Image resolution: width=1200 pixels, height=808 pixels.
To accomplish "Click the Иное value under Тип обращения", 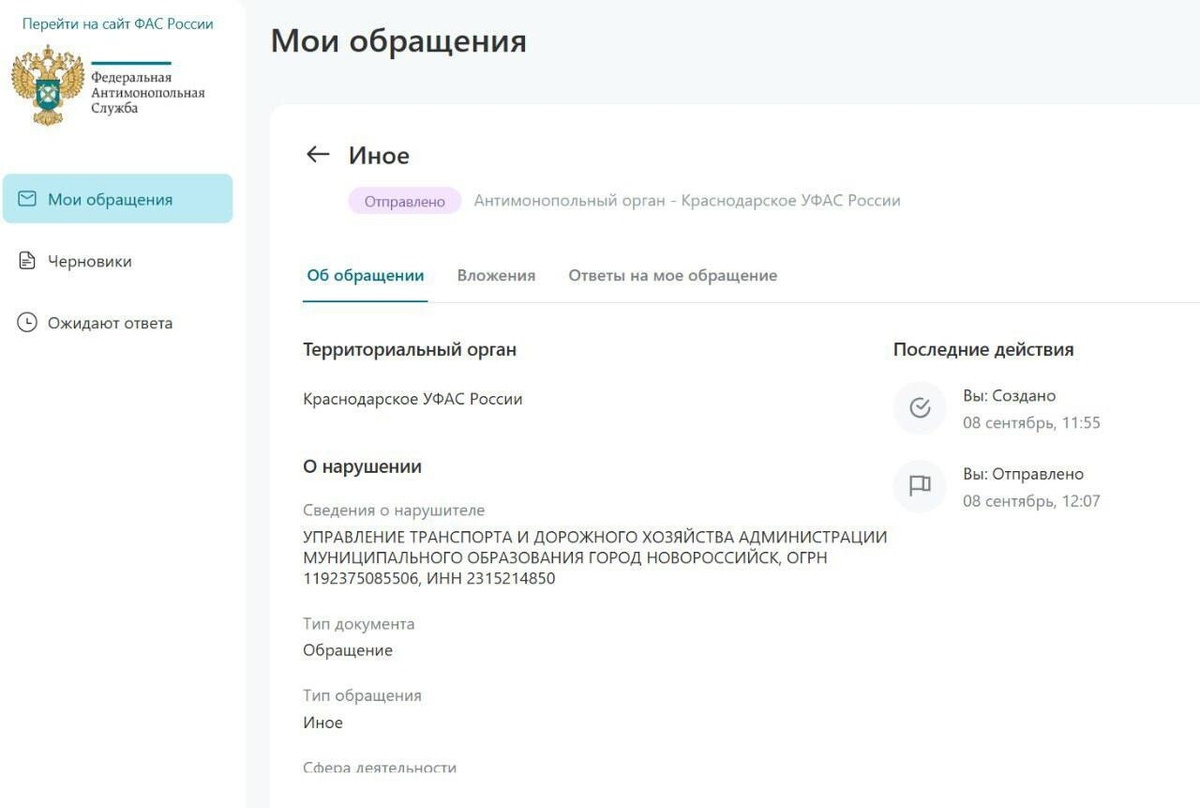I will tap(323, 722).
